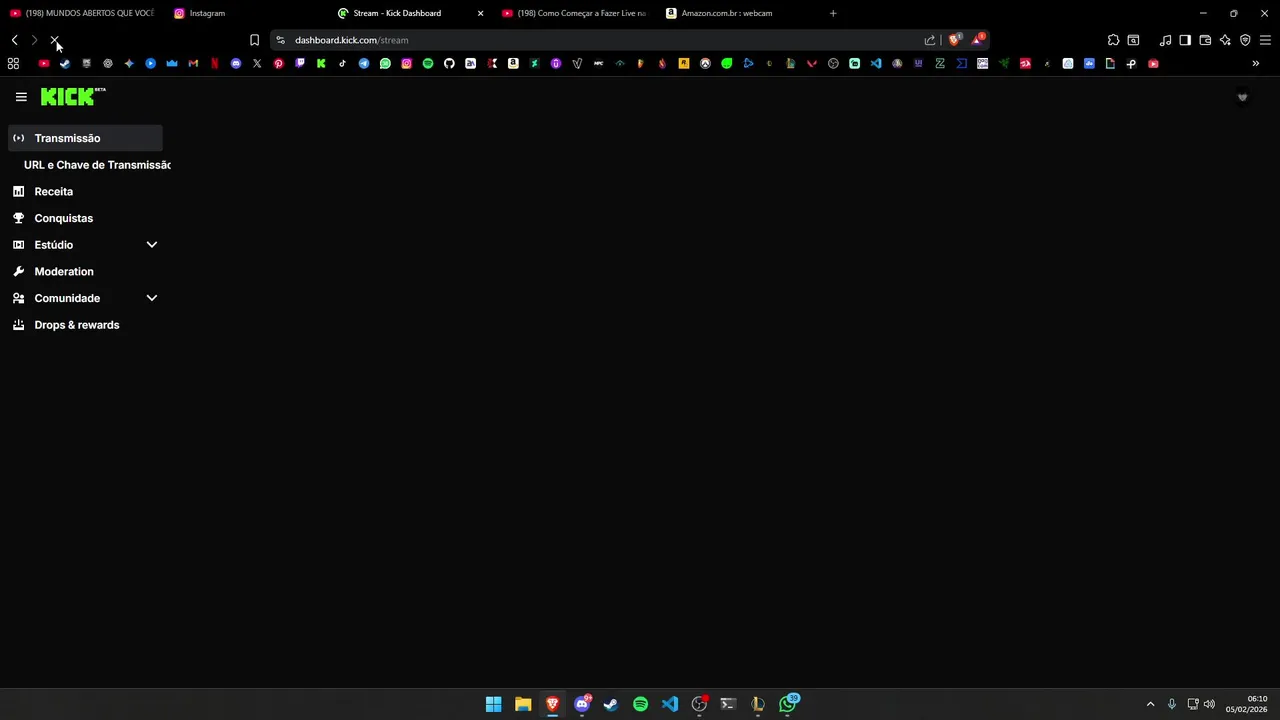This screenshot has width=1280, height=720.
Task: Open the Brave Shields icon
Action: point(955,40)
